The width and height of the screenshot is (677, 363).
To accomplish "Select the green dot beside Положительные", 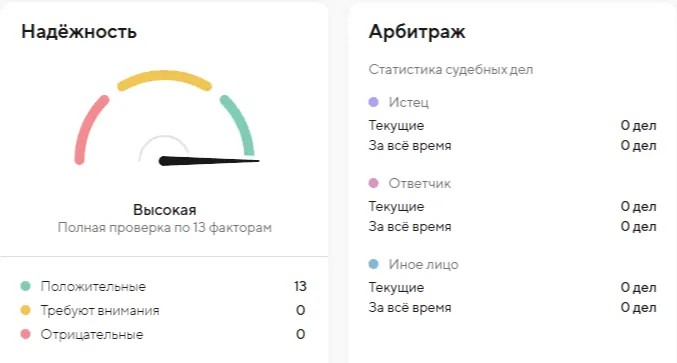I will pyautogui.click(x=25, y=286).
